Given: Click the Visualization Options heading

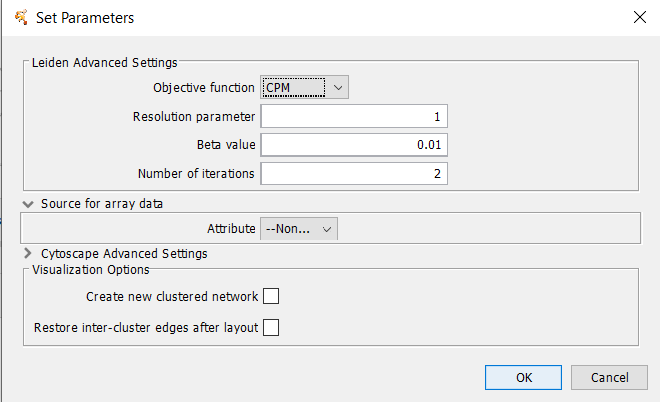Looking at the screenshot, I should 90,269.
